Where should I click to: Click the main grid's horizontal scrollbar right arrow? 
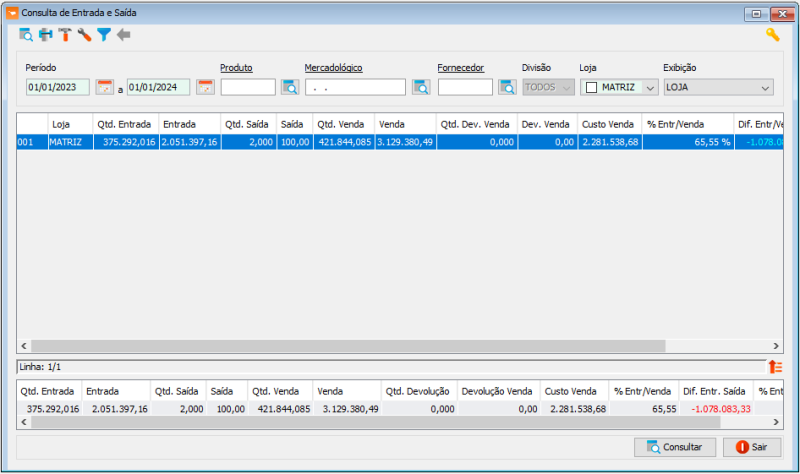point(776,346)
